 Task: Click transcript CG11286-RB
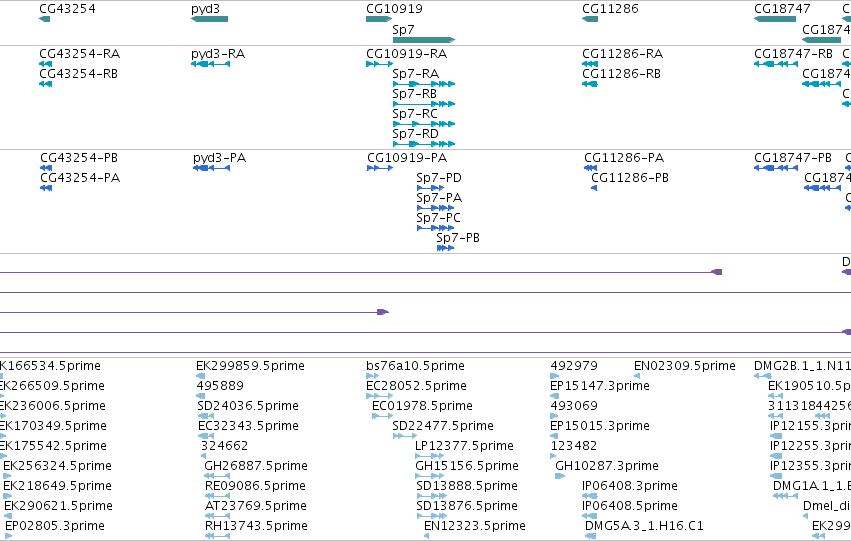tap(621, 74)
